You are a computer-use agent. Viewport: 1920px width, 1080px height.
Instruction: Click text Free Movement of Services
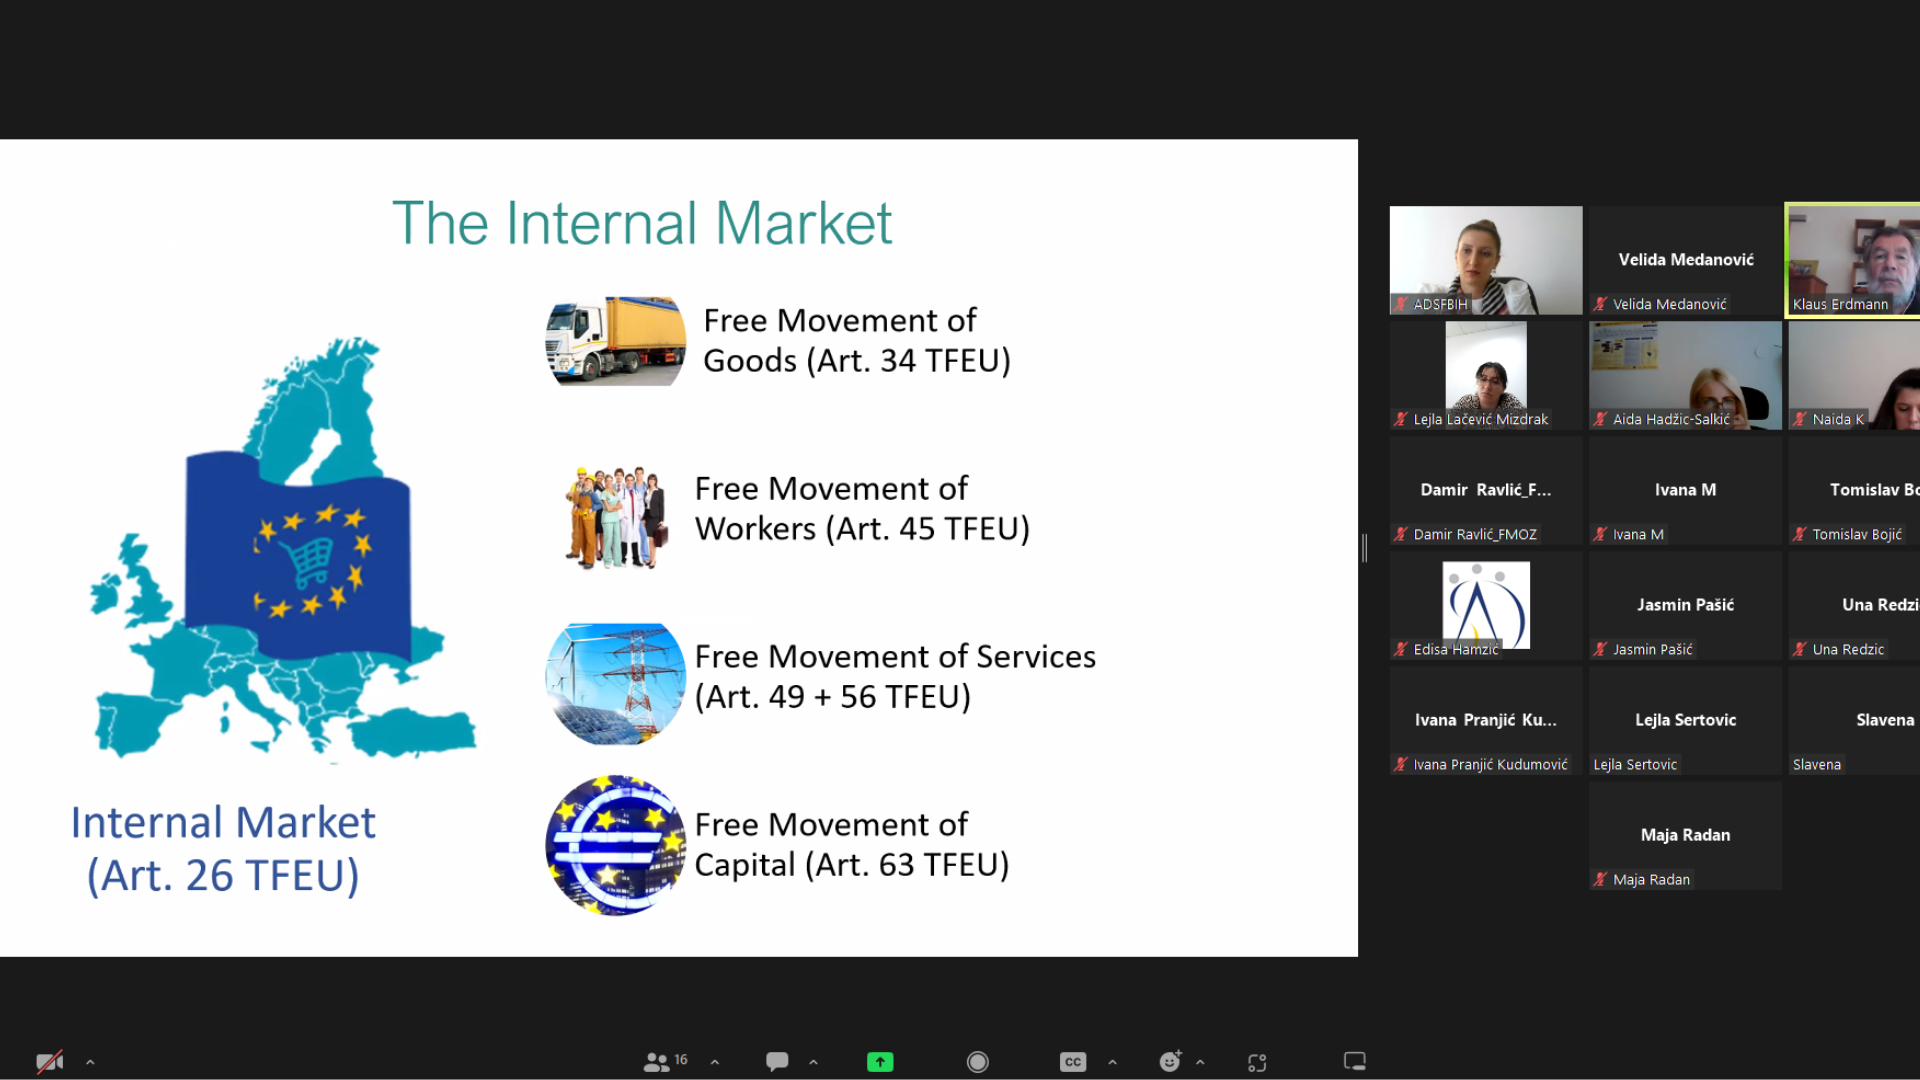tap(895, 656)
